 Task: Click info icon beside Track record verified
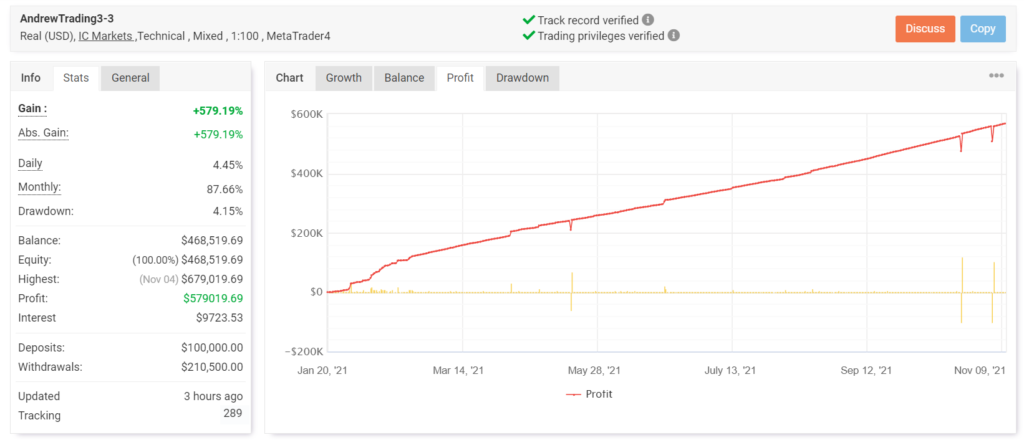click(x=648, y=20)
